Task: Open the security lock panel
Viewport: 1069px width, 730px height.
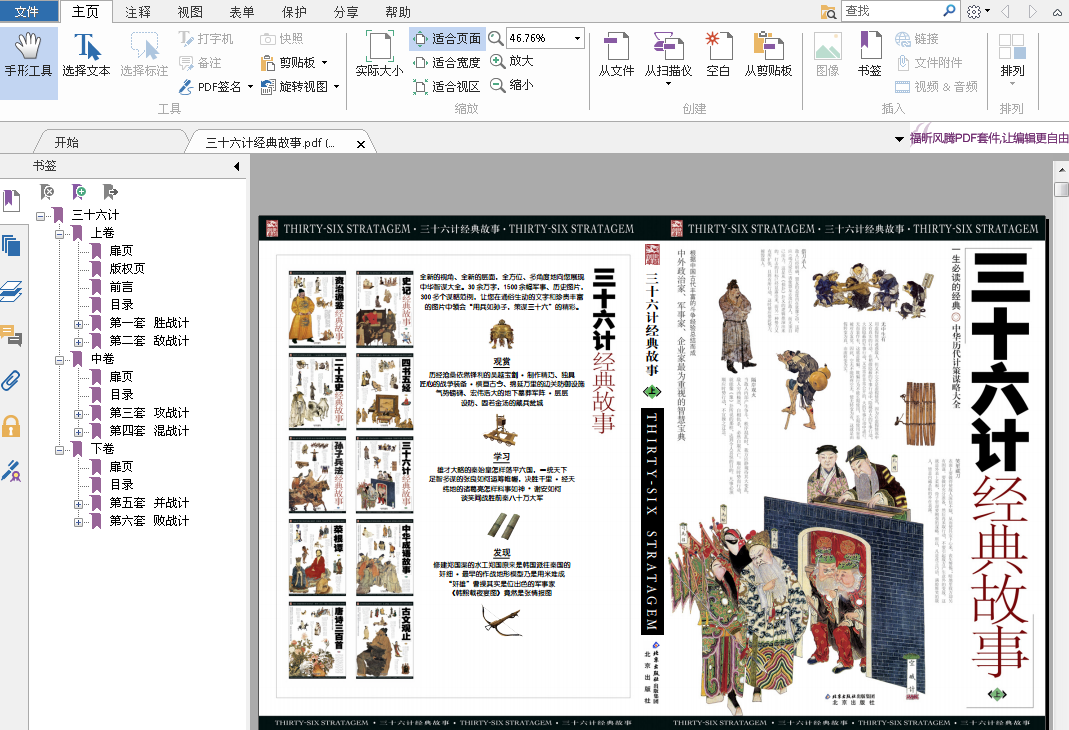Action: click(x=12, y=426)
